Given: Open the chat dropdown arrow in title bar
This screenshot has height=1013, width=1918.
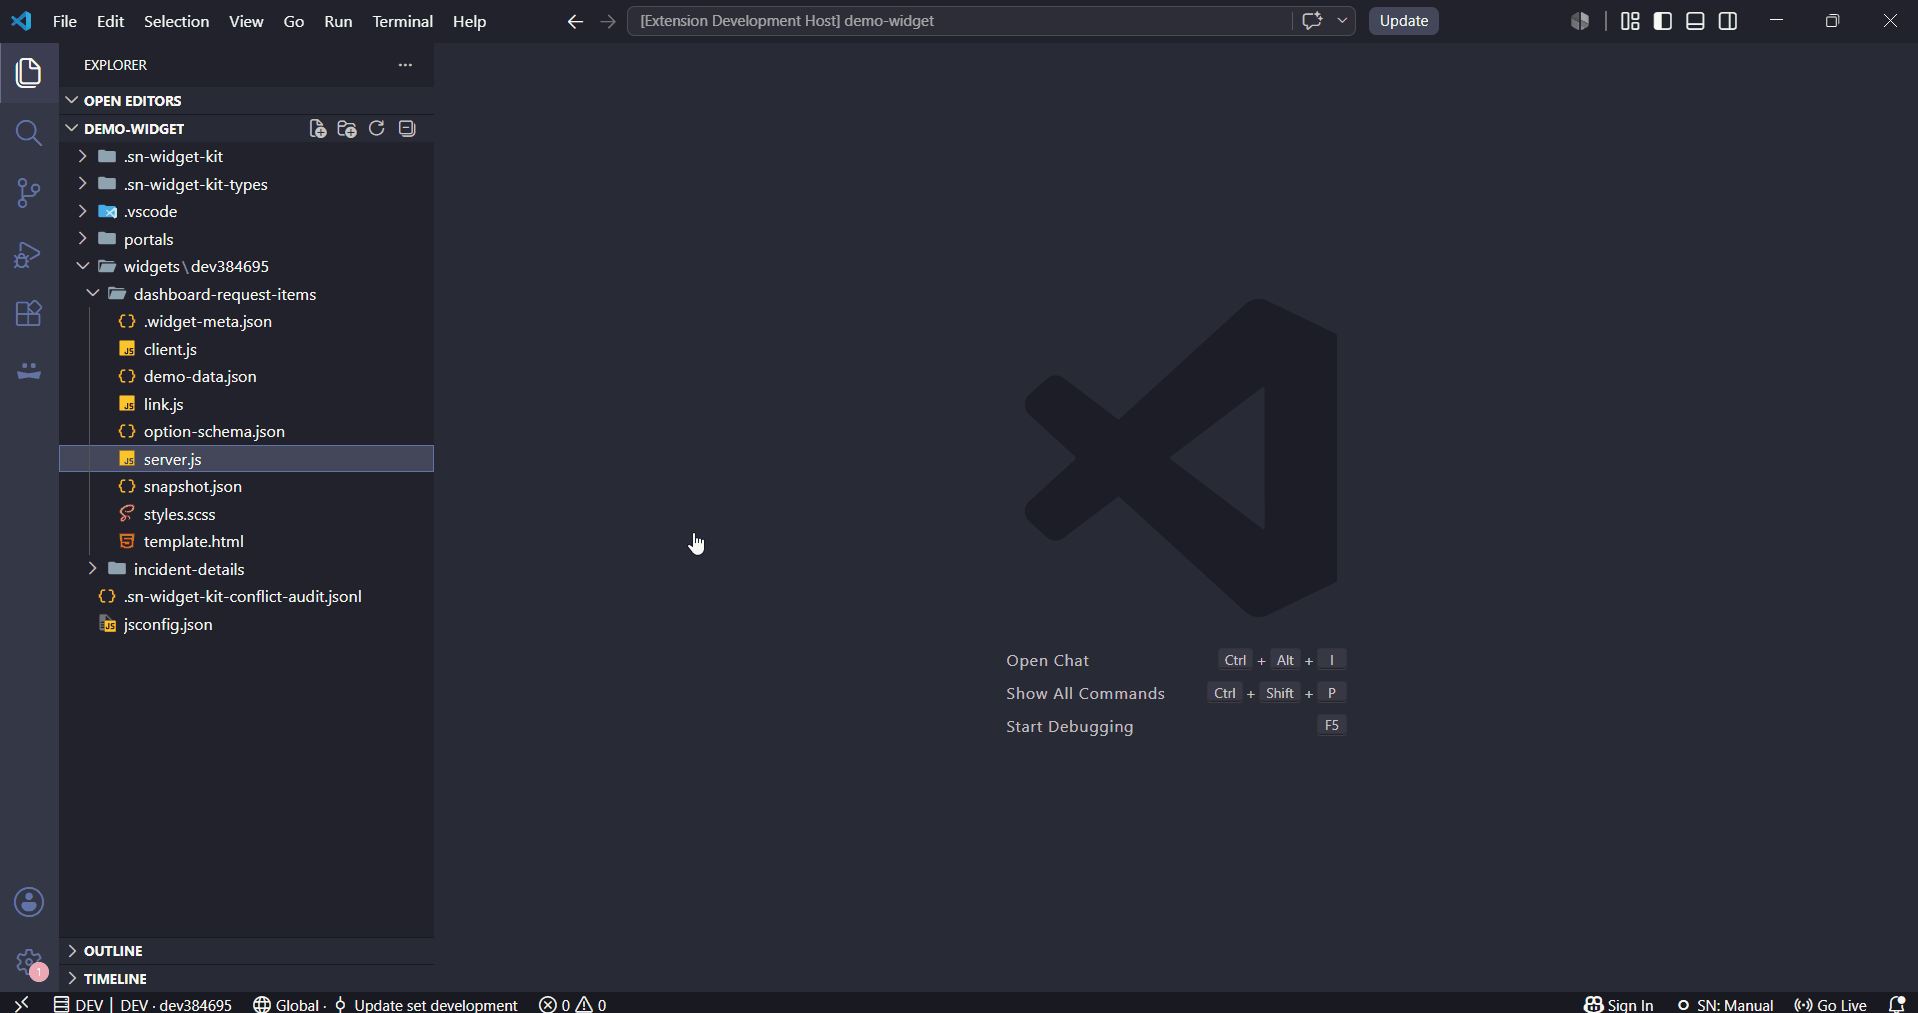Looking at the screenshot, I should coord(1342,21).
